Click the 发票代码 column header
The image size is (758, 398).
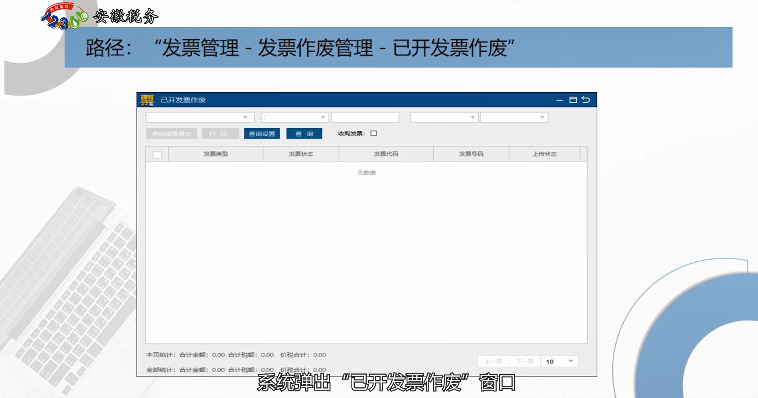[386, 154]
